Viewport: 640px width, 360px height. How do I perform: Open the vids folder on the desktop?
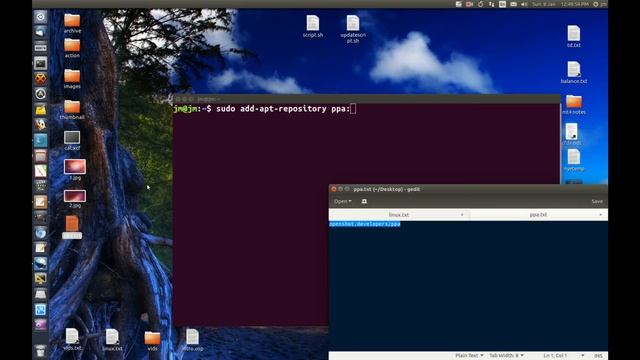pyautogui.click(x=152, y=341)
